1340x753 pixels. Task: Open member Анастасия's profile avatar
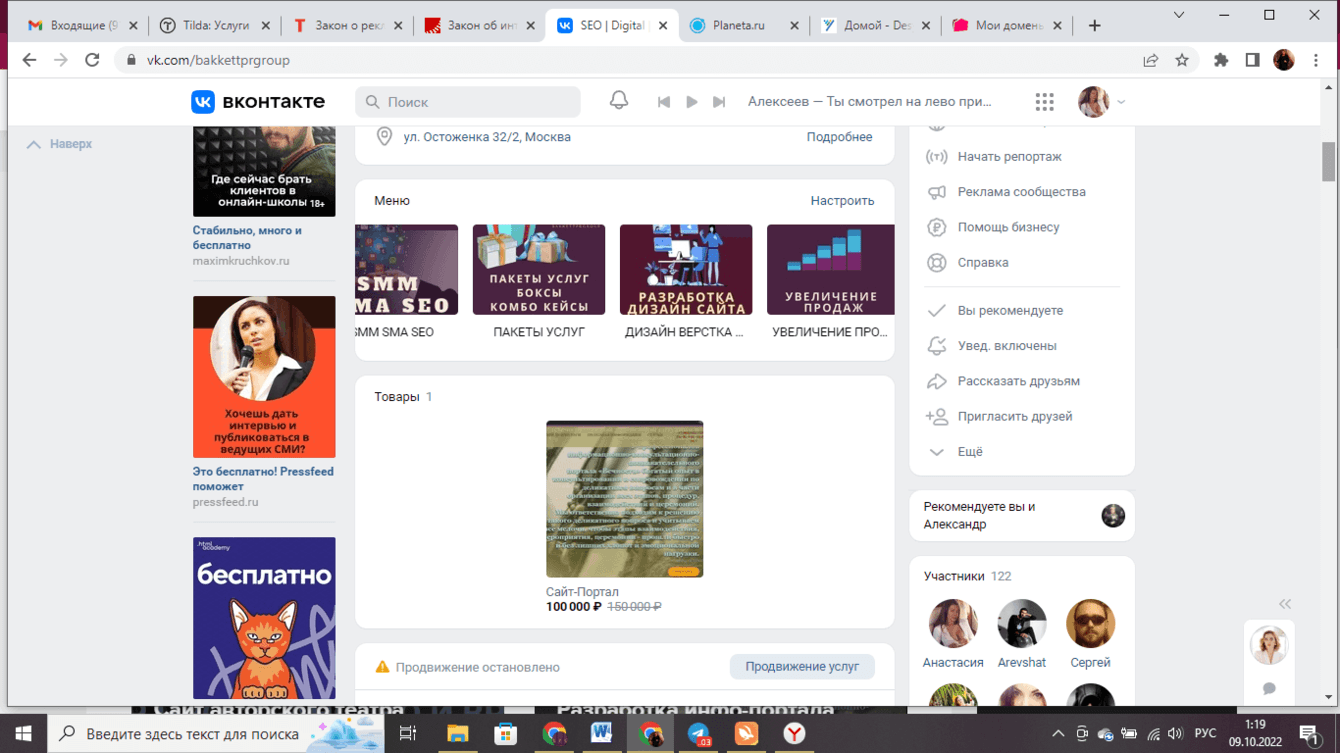[x=953, y=624]
